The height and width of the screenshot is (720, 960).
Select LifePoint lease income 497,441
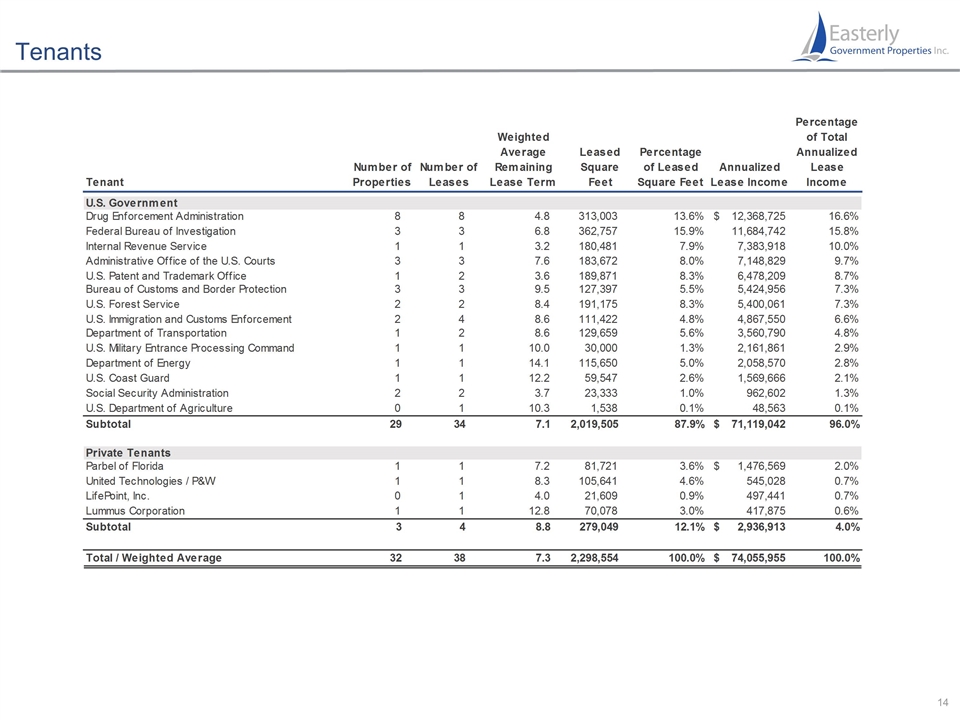[x=765, y=496]
